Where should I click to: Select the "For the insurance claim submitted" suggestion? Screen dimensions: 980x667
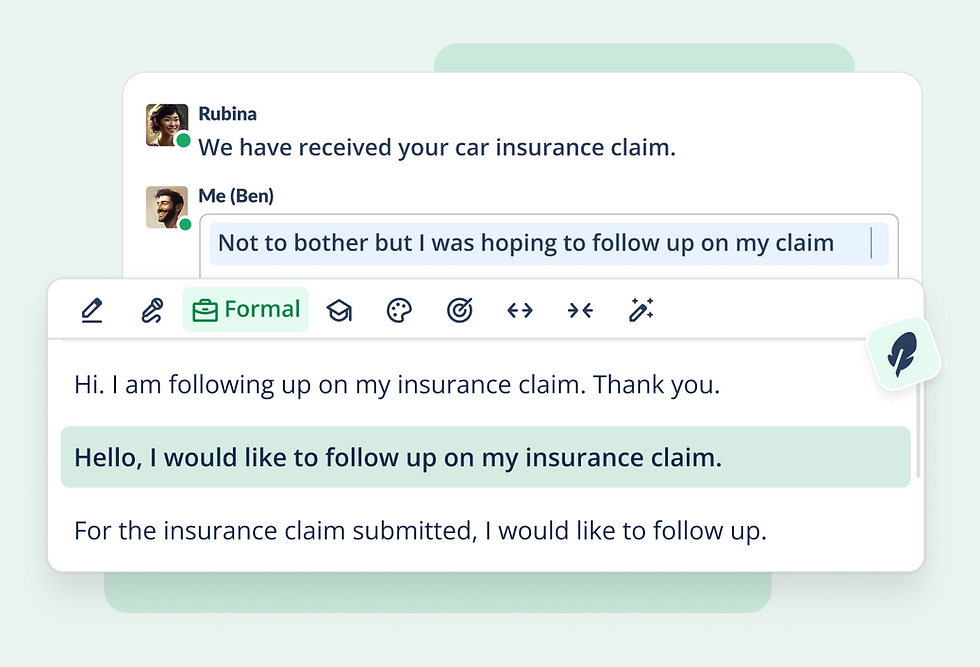click(x=420, y=531)
